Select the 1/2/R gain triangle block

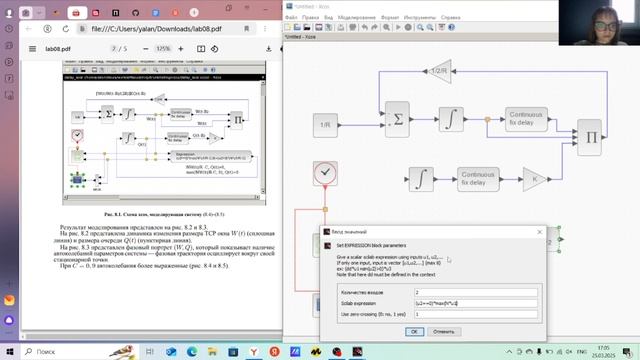[439, 71]
